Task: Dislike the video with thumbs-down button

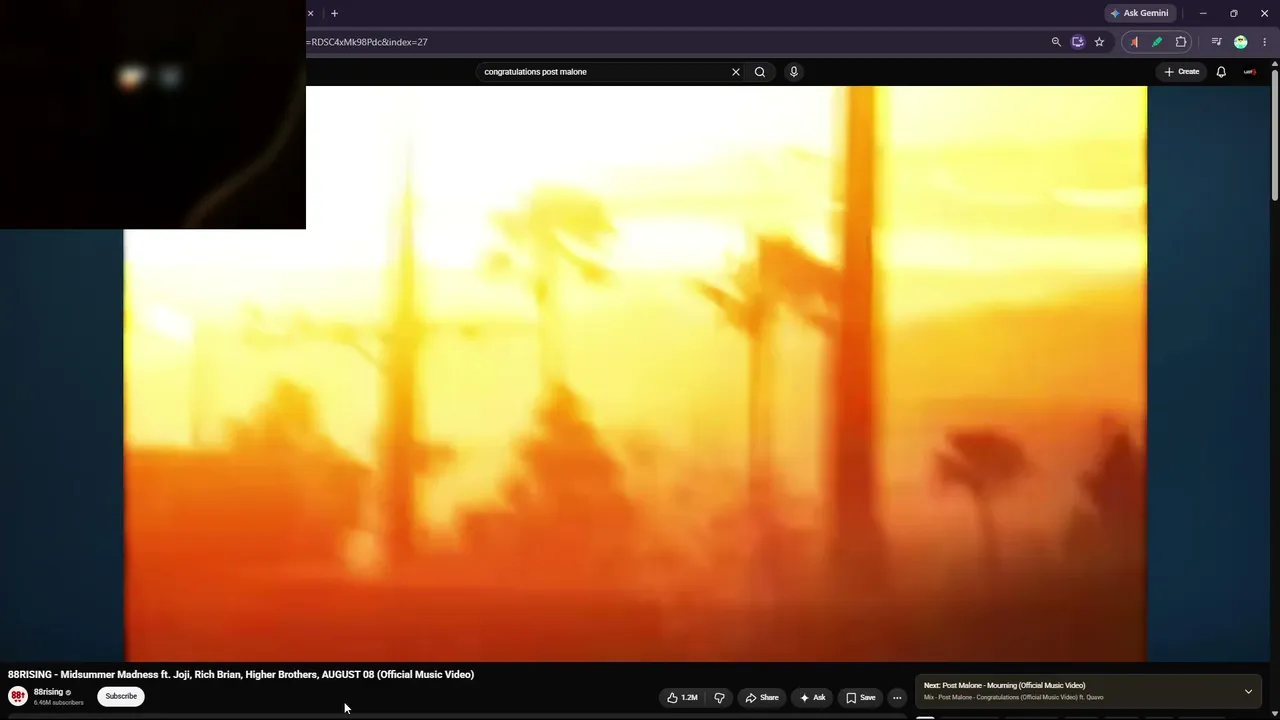Action: click(x=719, y=698)
